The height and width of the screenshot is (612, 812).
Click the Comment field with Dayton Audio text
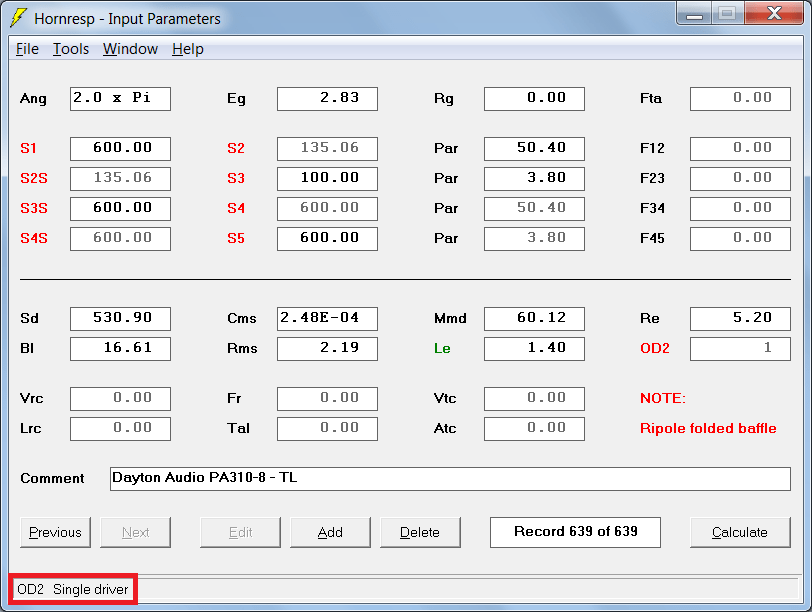(x=450, y=478)
